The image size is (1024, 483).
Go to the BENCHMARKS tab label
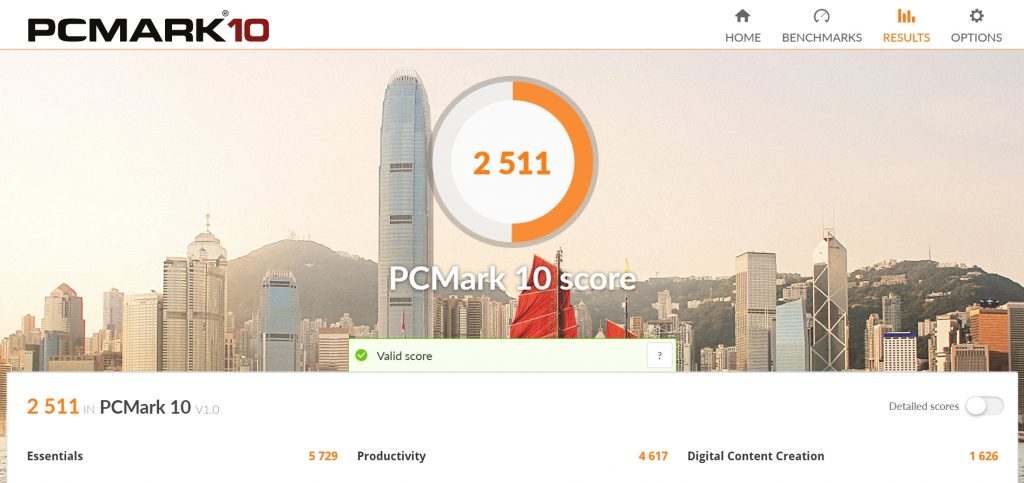[x=822, y=38]
